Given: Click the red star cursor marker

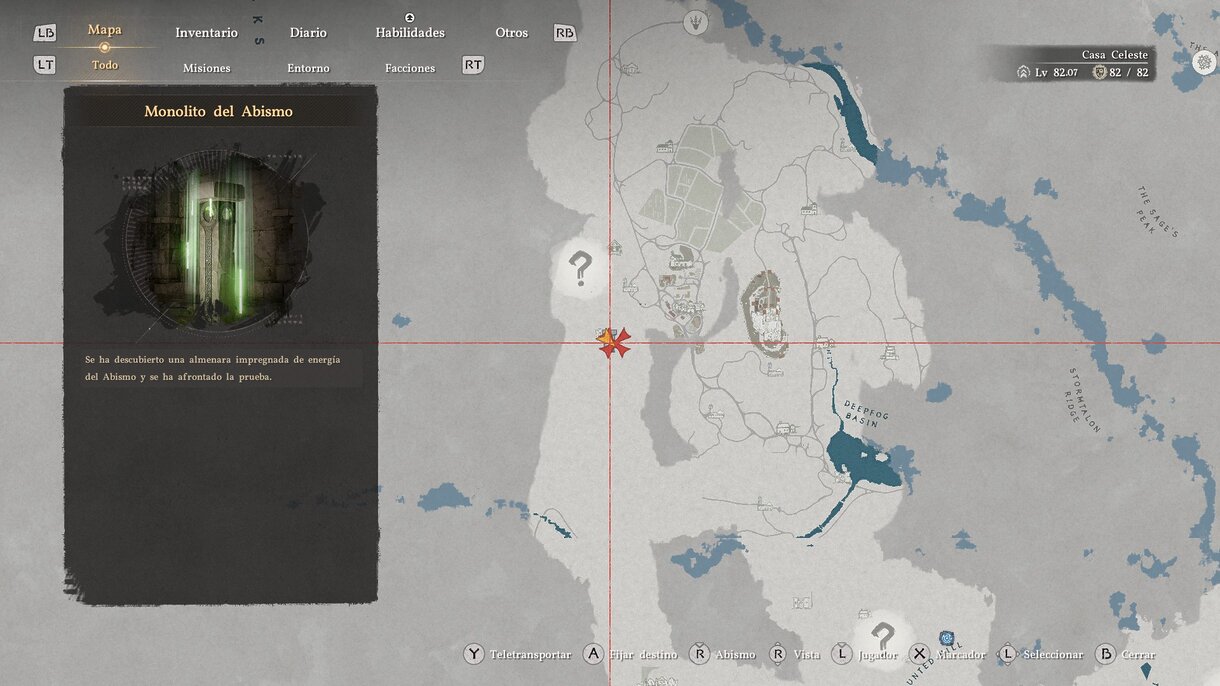Looking at the screenshot, I should pos(616,343).
